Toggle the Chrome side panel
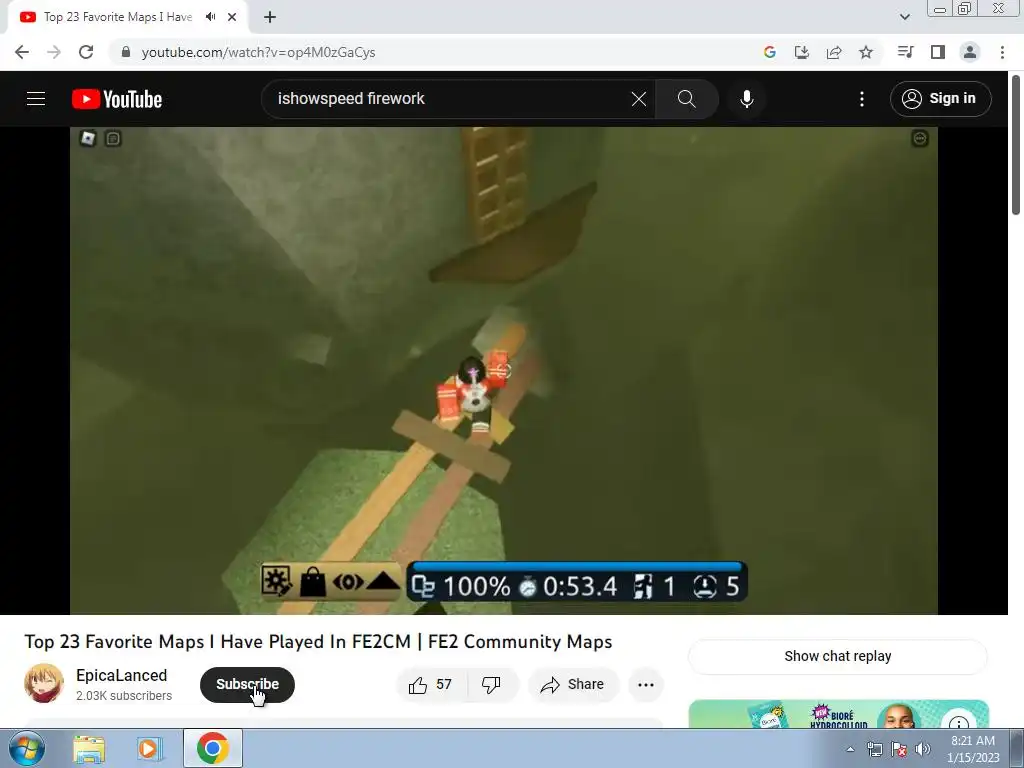1024x768 pixels. pyautogui.click(x=938, y=52)
